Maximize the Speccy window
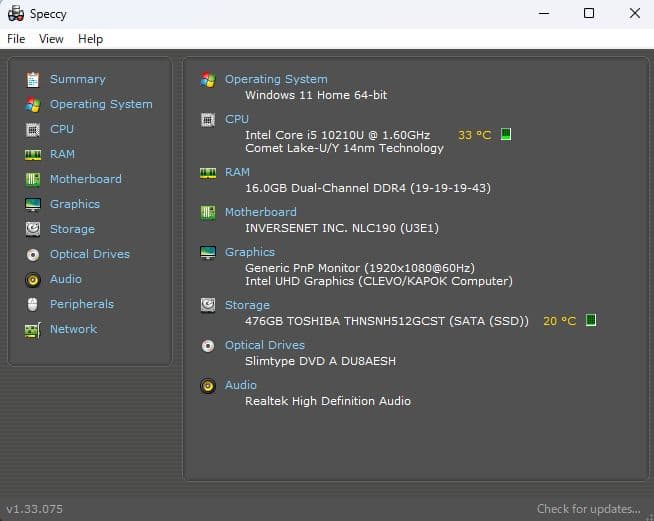Screen dimensions: 654x521 589,13
